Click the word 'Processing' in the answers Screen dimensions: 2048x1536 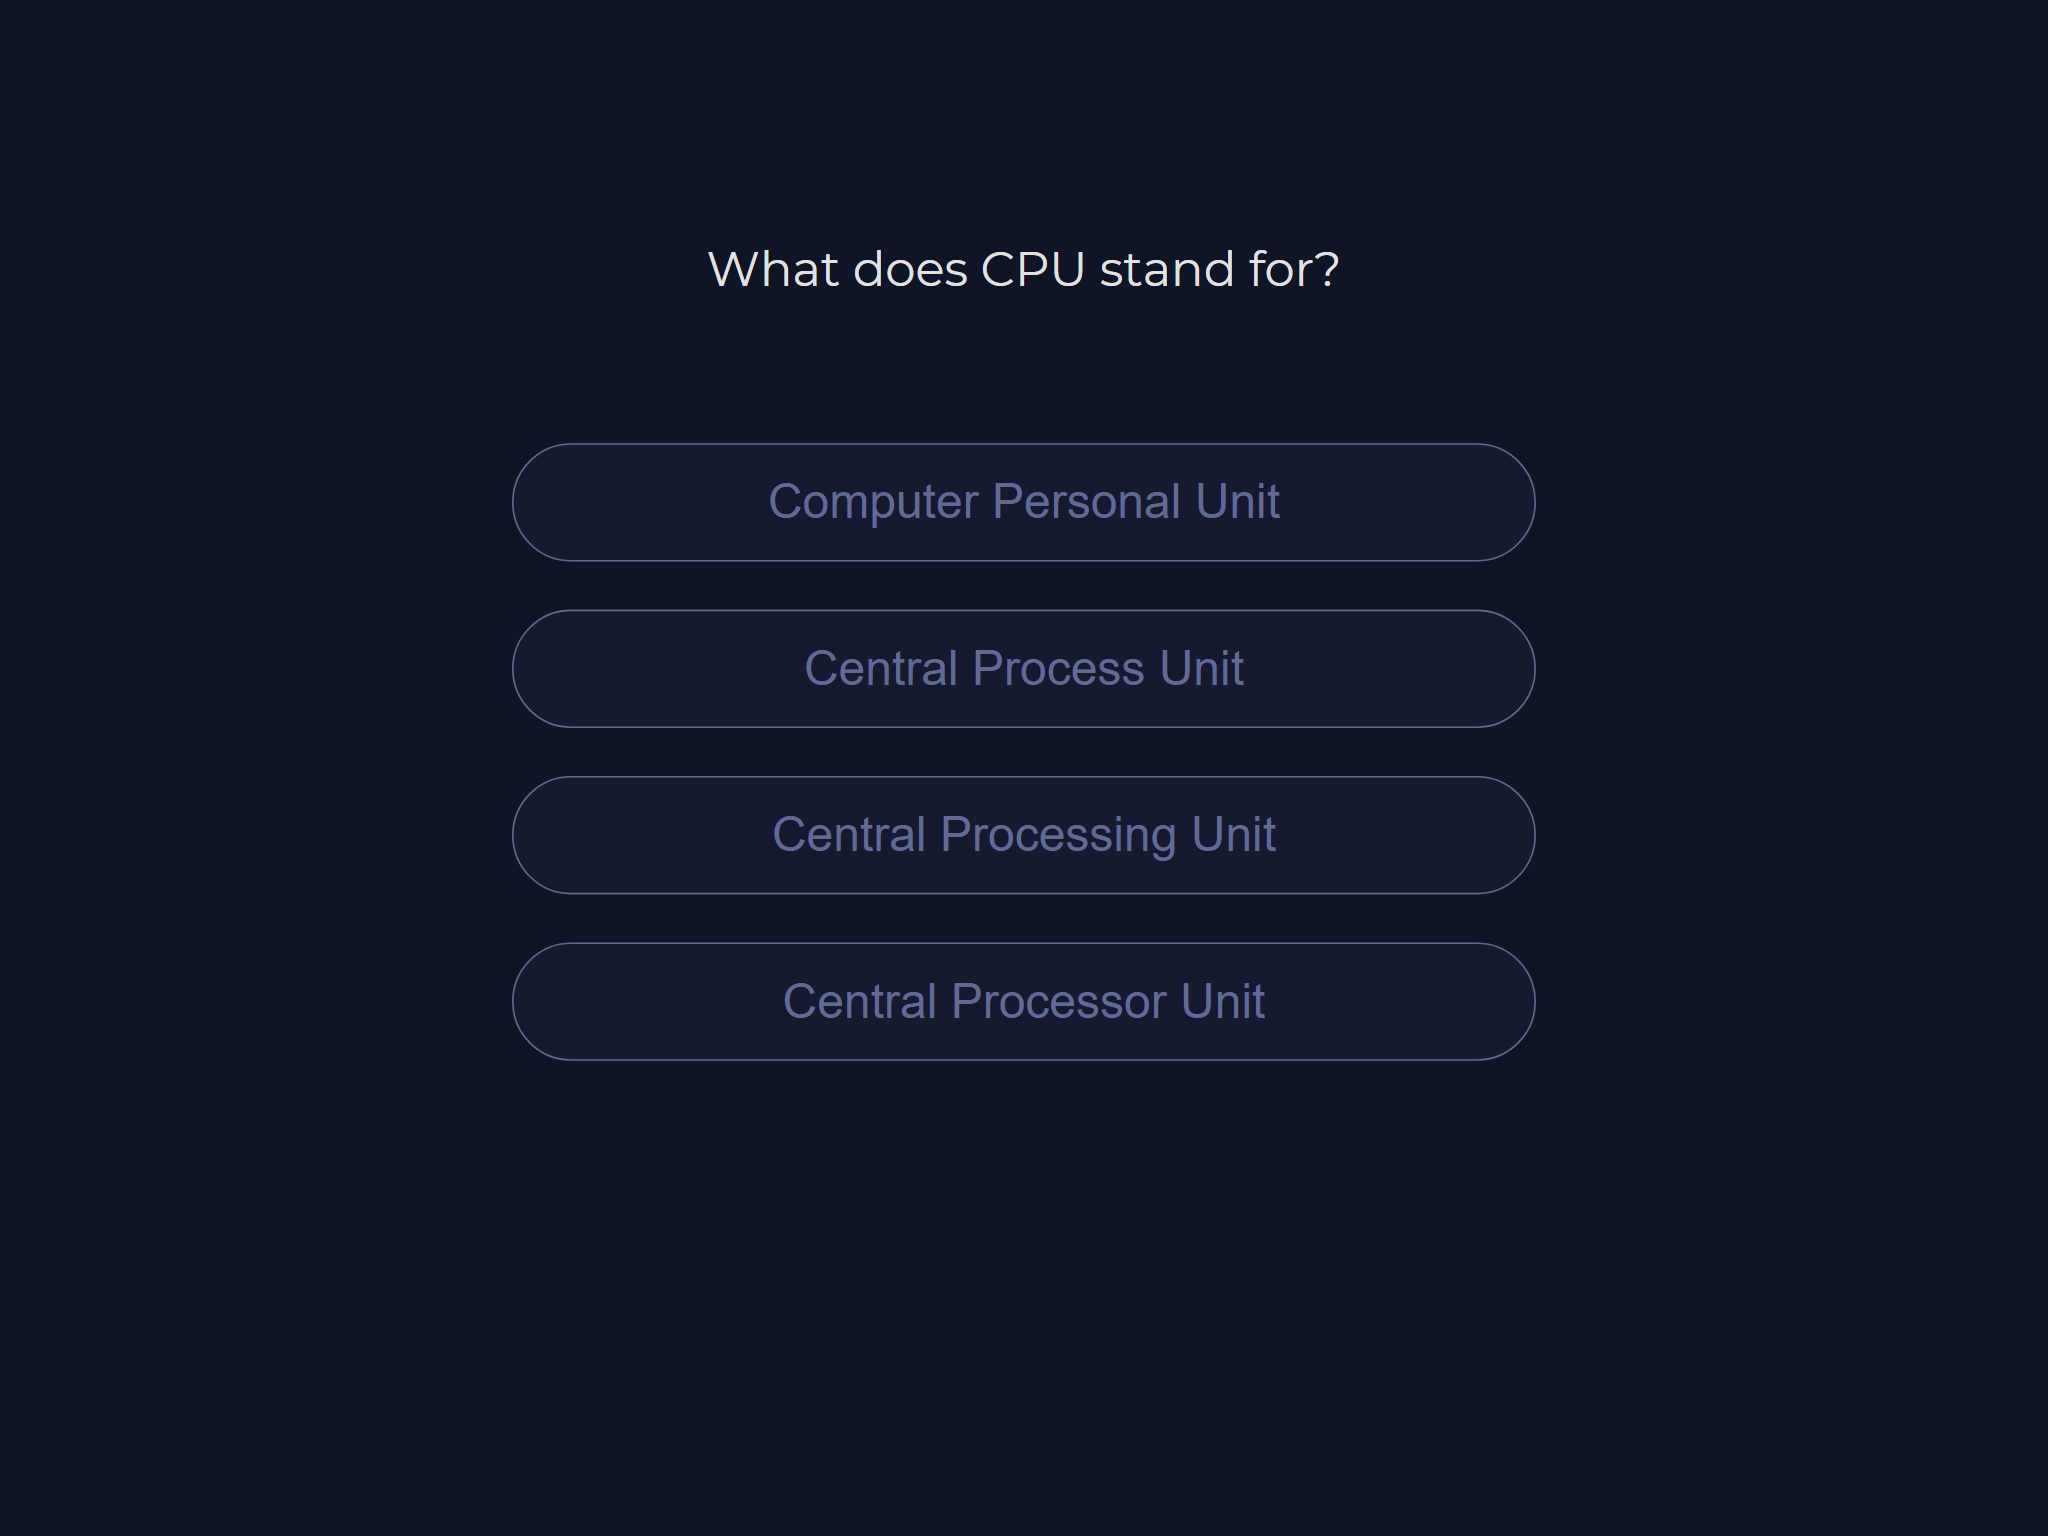coord(1058,836)
